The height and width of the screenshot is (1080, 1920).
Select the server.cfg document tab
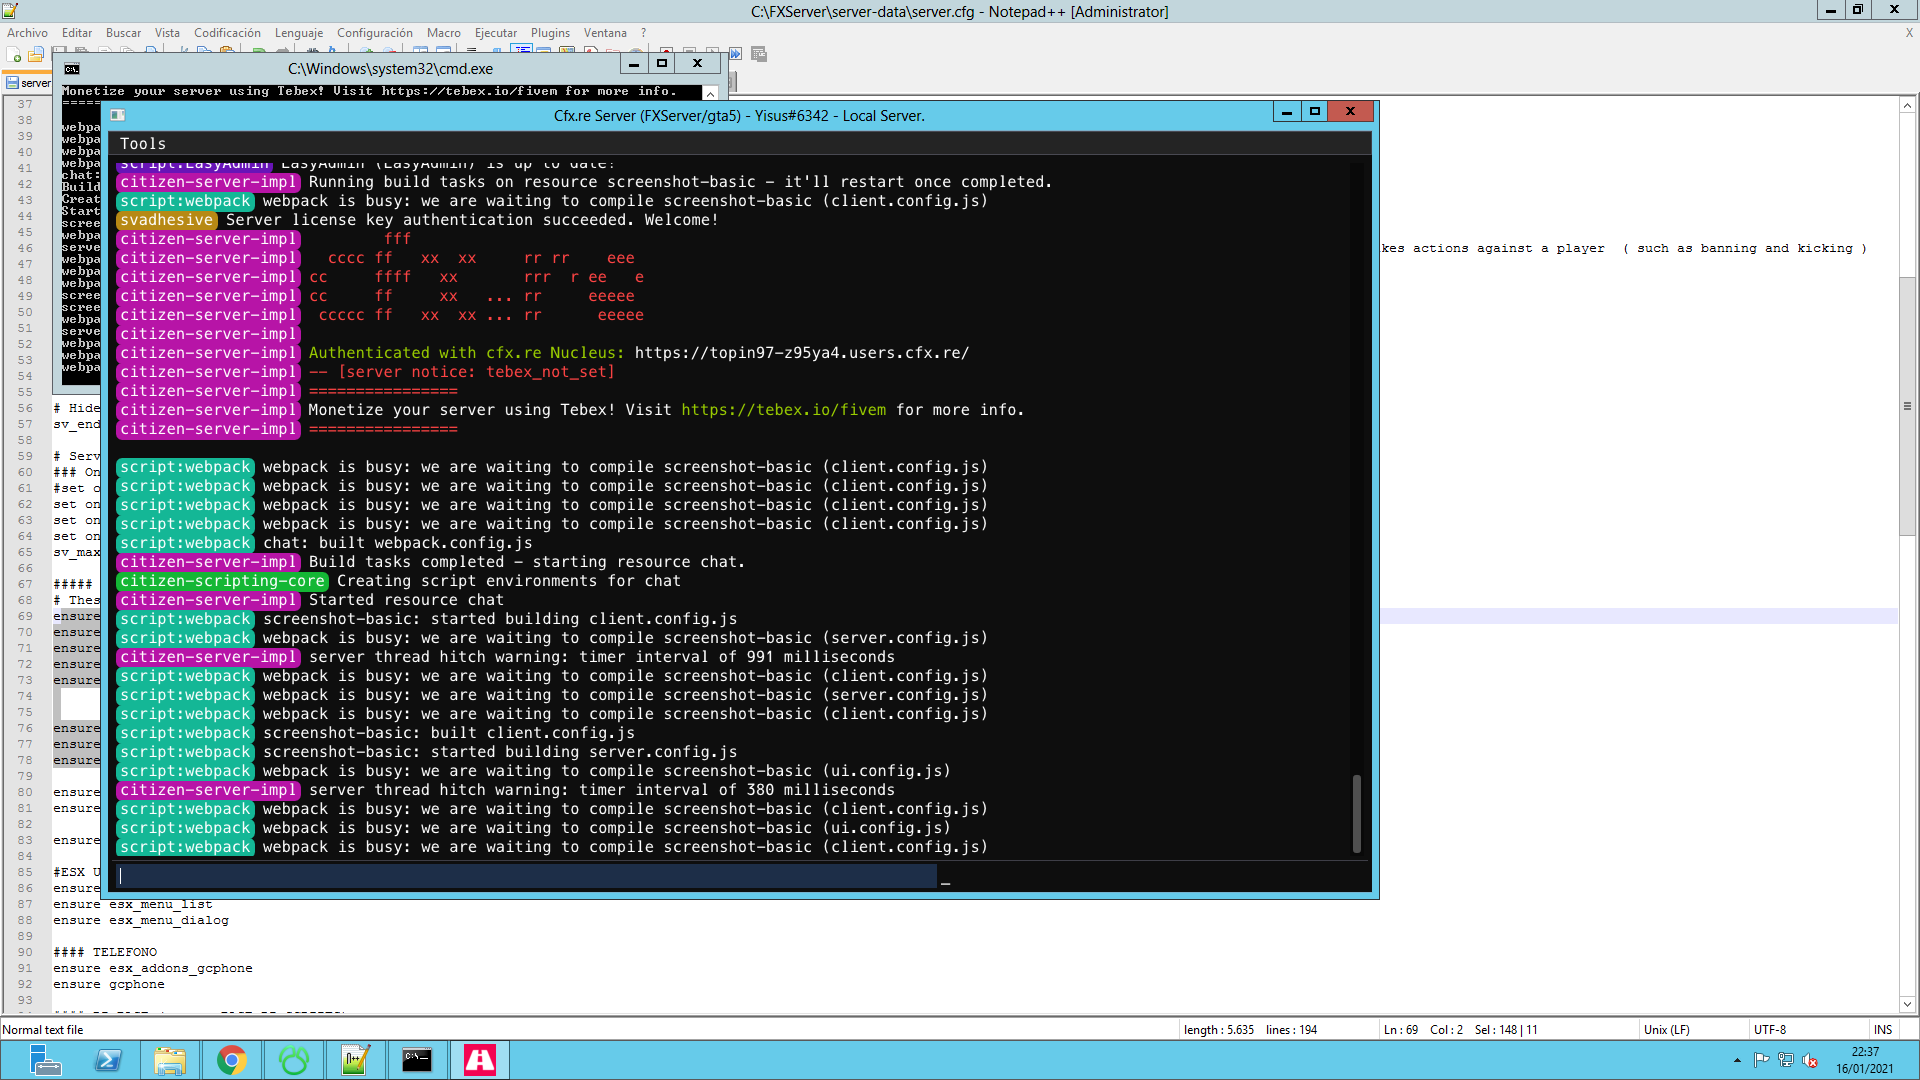point(28,83)
